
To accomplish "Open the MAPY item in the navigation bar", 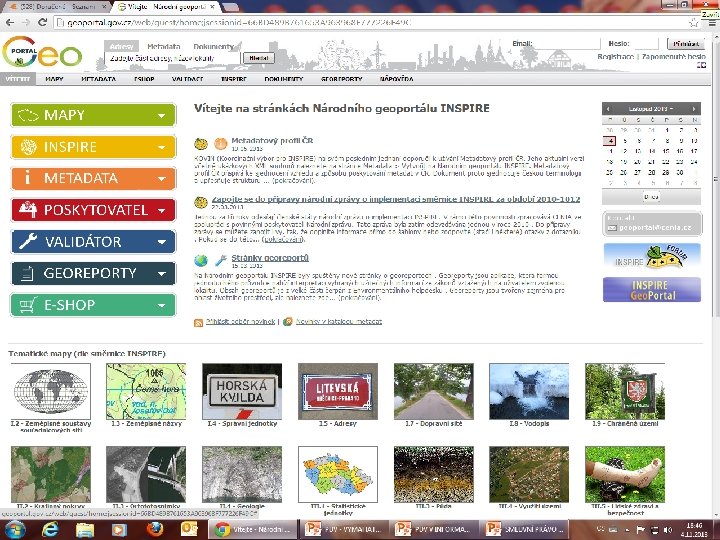I will point(54,79).
